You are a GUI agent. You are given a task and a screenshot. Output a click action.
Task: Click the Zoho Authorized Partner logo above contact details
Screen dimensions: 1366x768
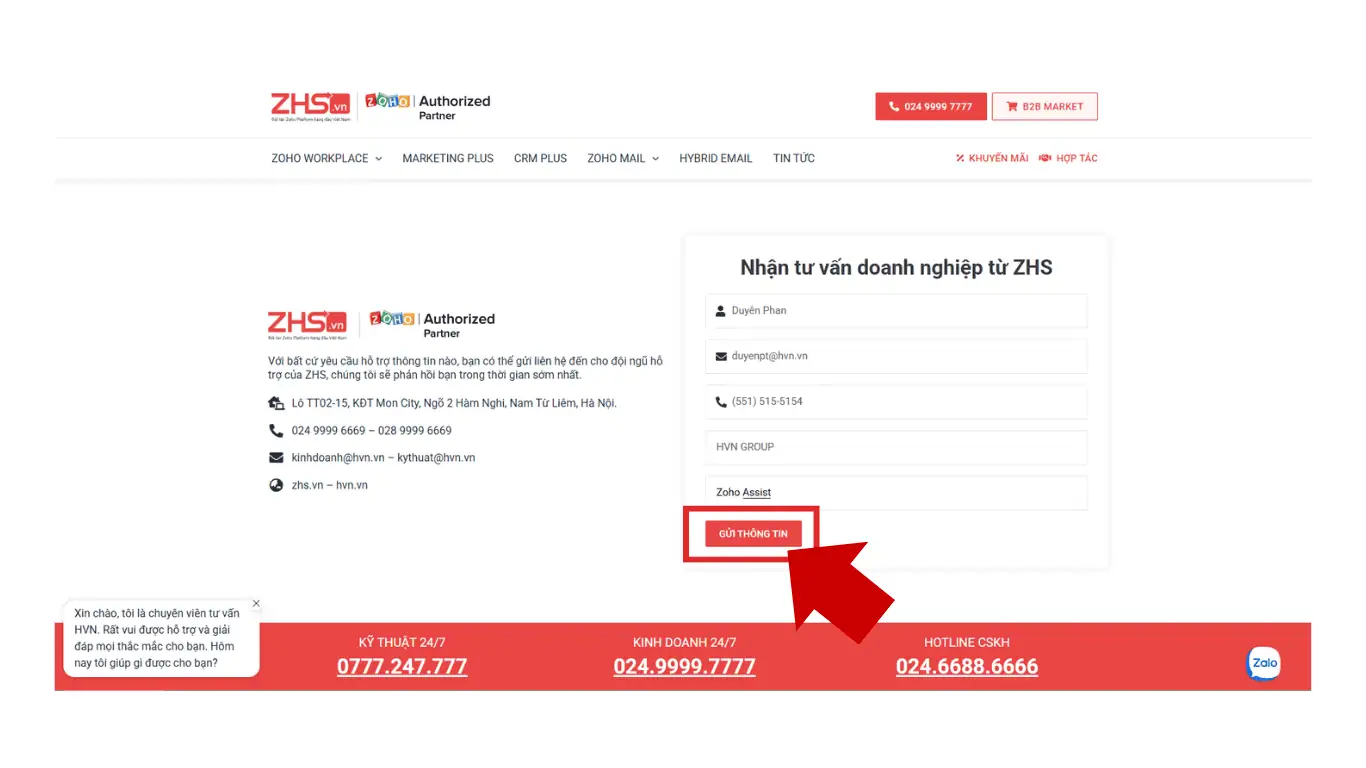[x=432, y=325]
